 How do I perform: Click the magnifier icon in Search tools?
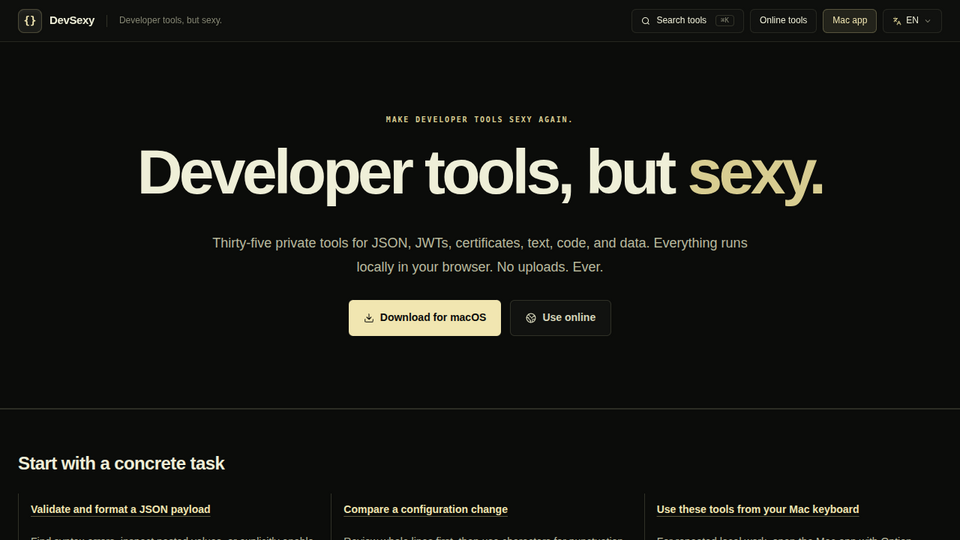645,21
